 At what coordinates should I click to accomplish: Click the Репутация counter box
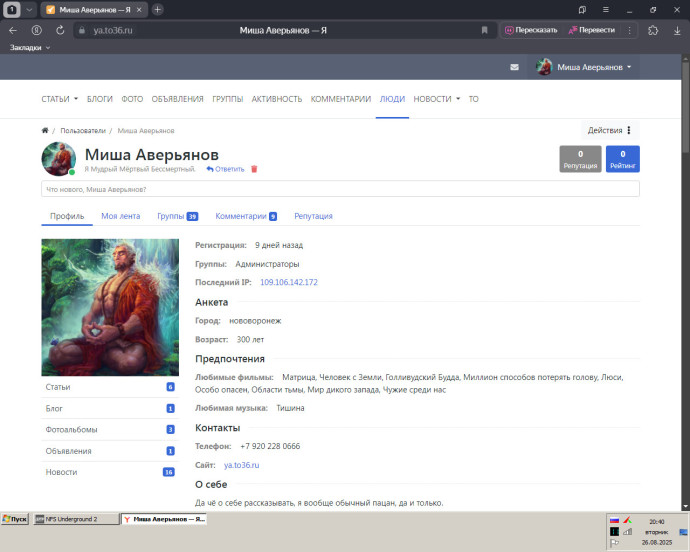point(580,159)
